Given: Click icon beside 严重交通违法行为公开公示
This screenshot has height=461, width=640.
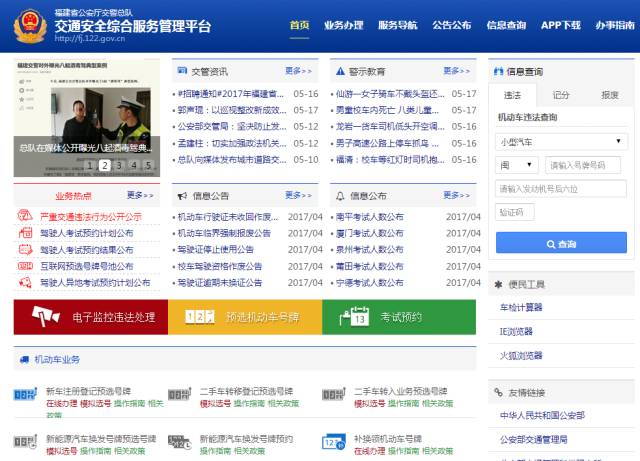Looking at the screenshot, I should [x=25, y=215].
